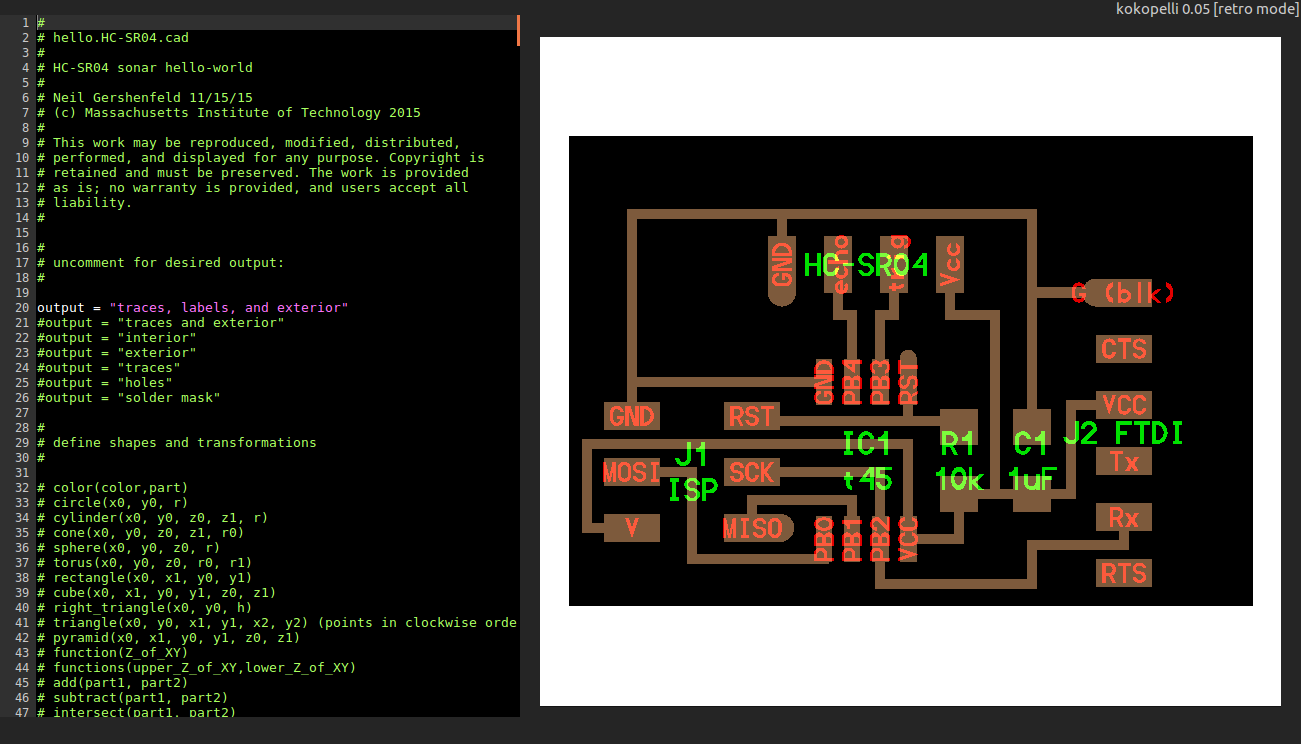Image resolution: width=1301 pixels, height=744 pixels.
Task: Click the green HC-SR04 label on board
Action: point(866,265)
